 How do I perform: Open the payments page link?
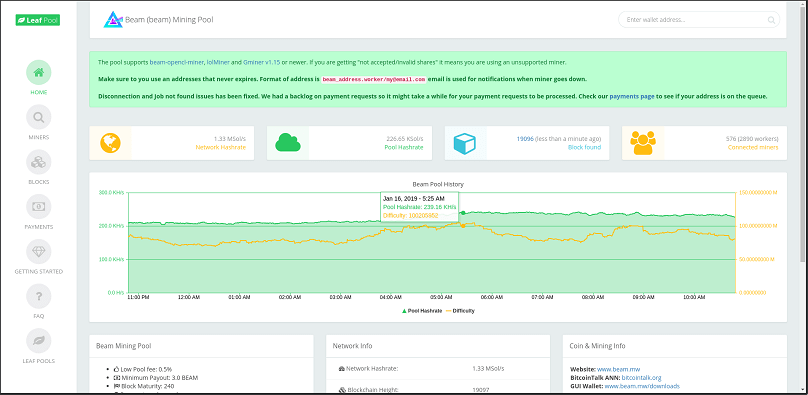point(632,96)
